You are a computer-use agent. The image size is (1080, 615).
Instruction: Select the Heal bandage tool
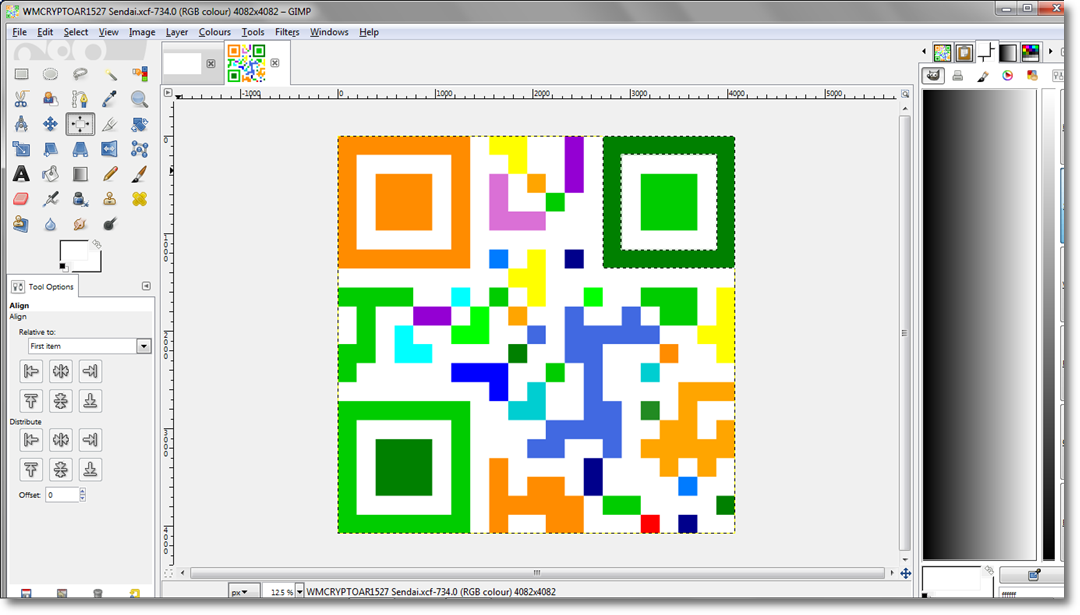(x=139, y=199)
